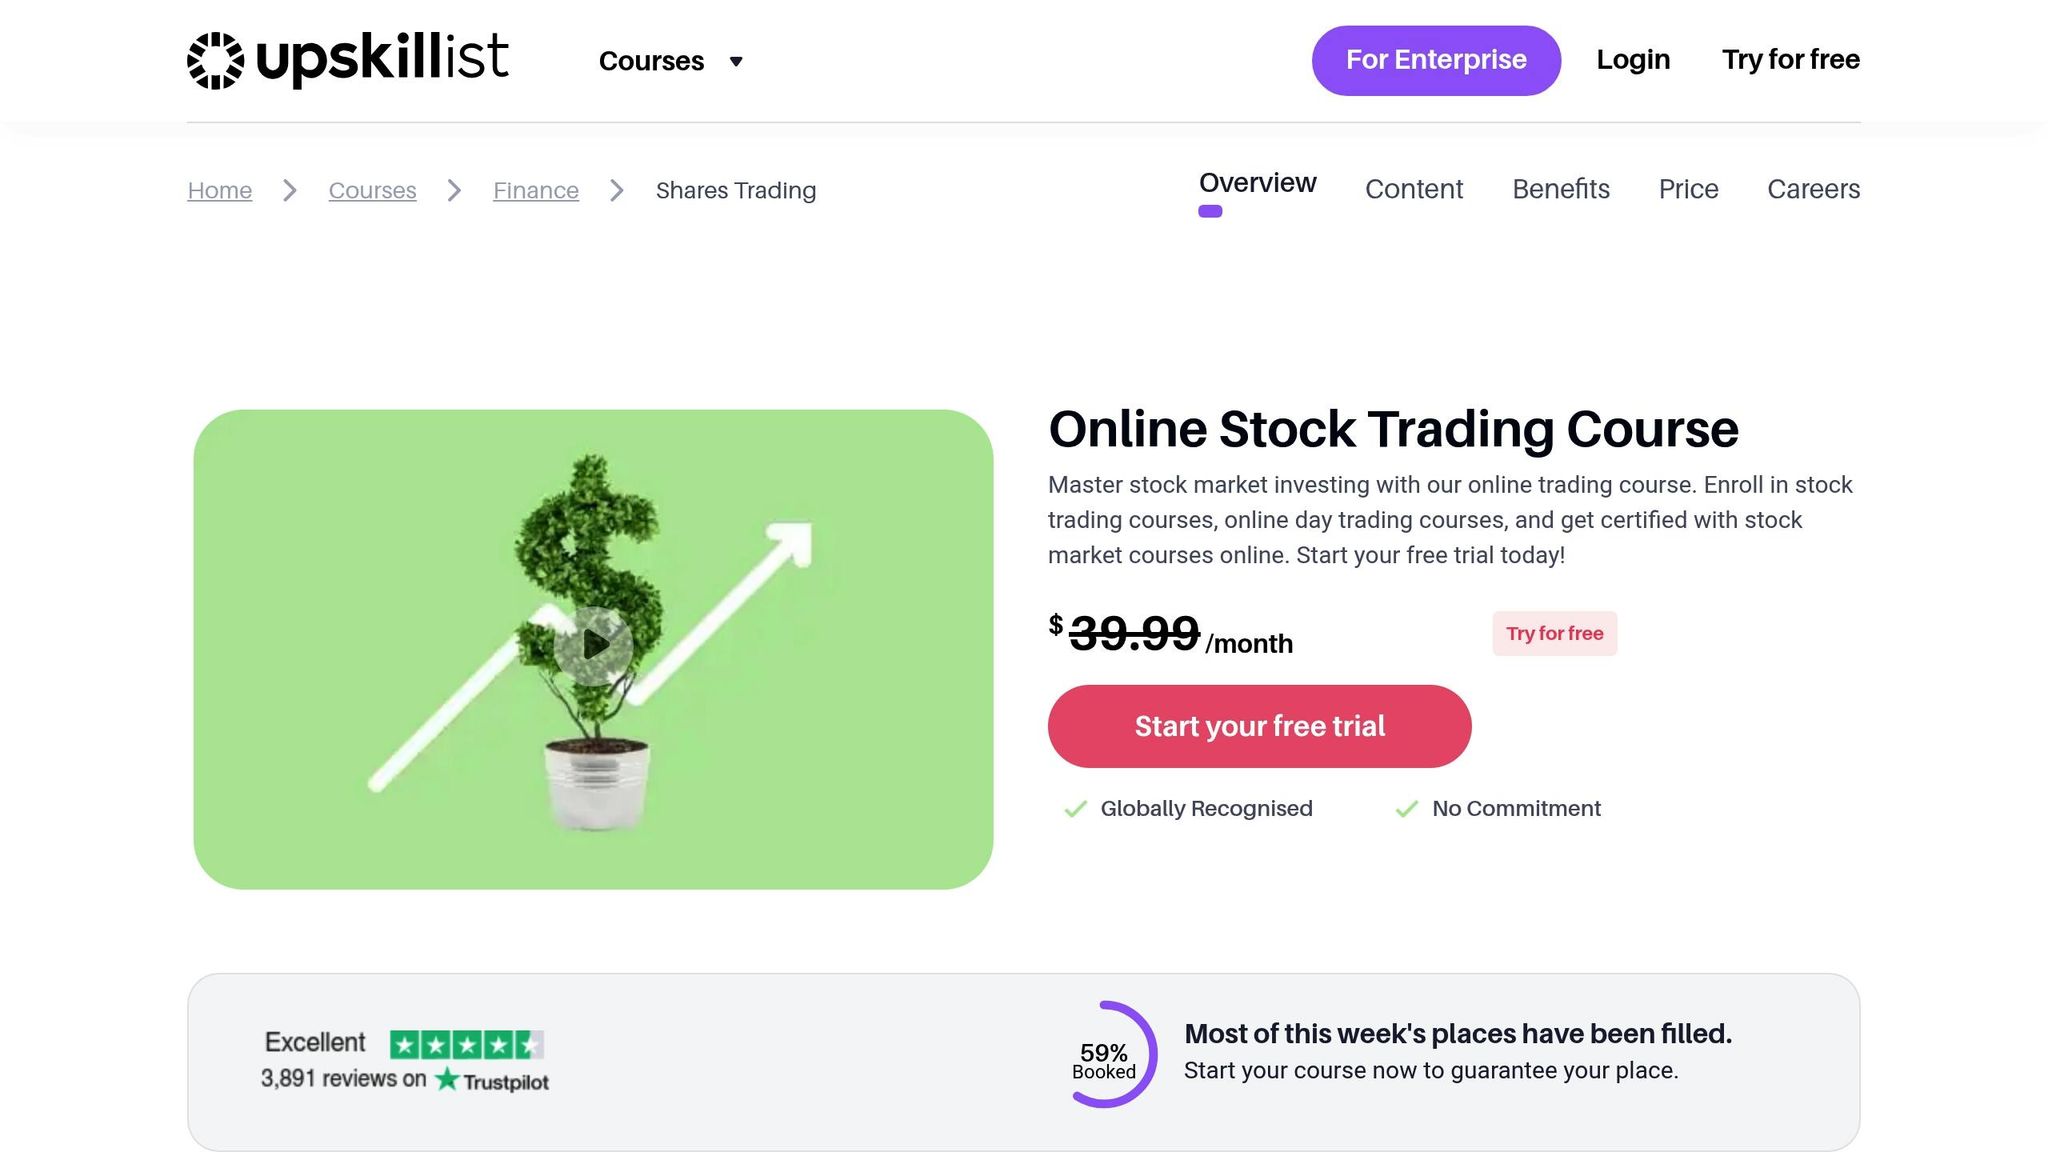
Task: Click the green Globally Recognised checkmark
Action: (1075, 809)
